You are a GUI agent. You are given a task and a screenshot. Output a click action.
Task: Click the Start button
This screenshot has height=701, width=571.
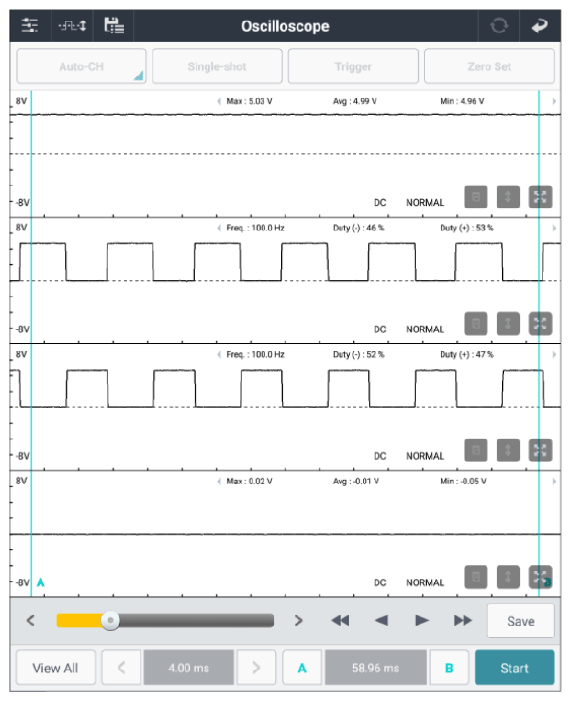click(515, 668)
